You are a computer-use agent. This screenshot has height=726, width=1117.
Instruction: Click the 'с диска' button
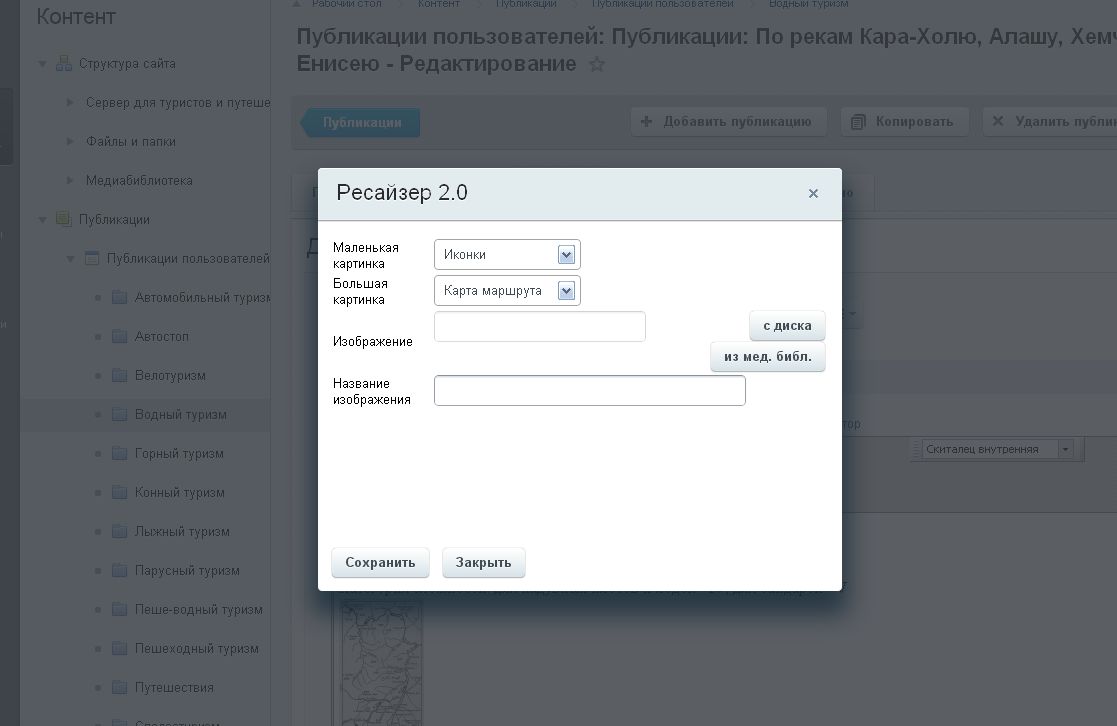point(787,326)
